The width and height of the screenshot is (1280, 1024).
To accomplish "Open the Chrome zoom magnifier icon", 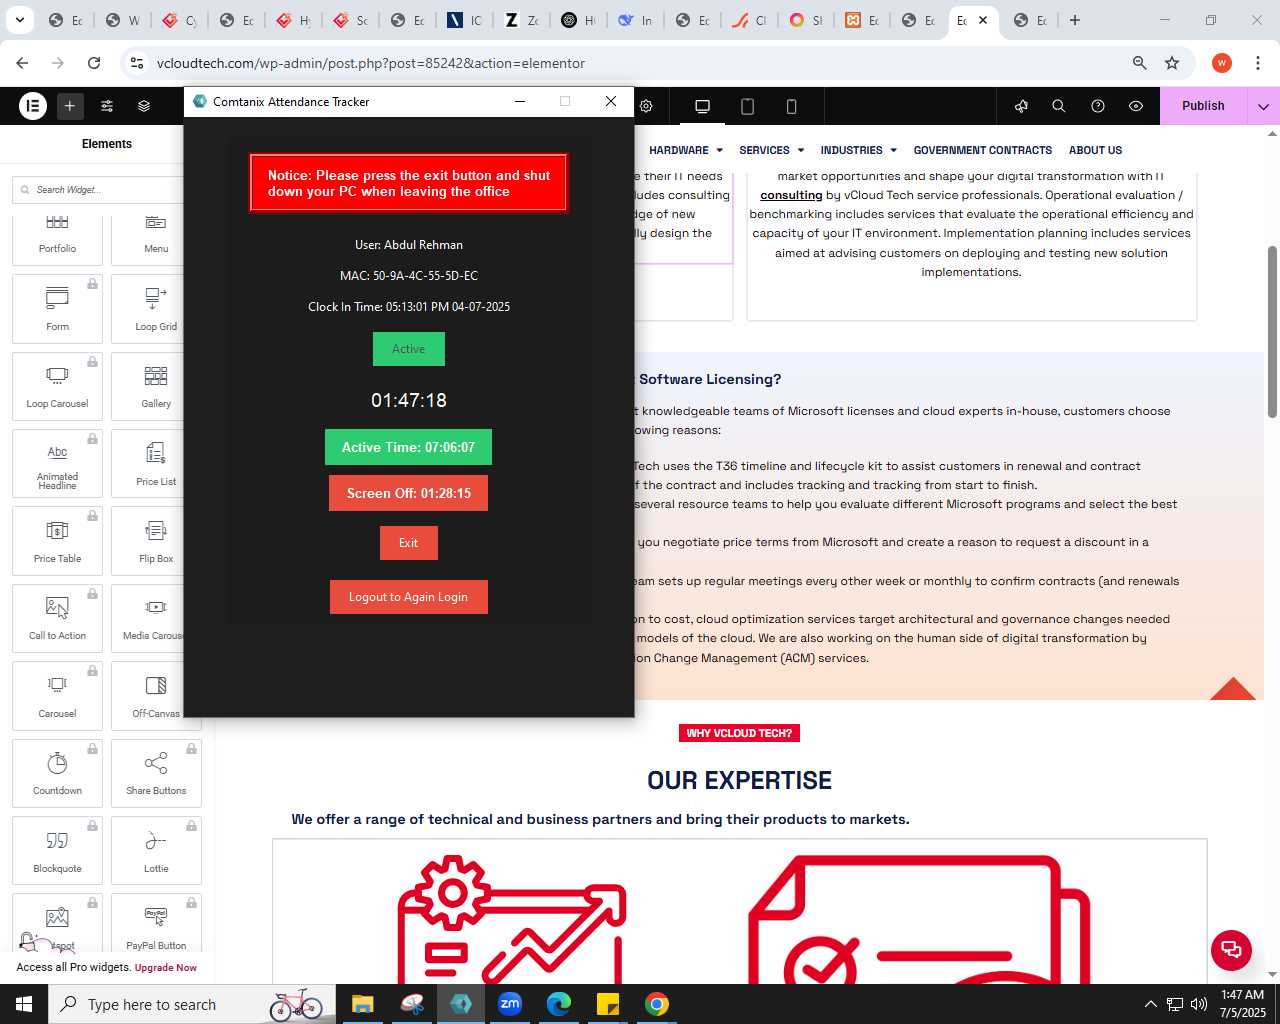I will (x=1139, y=63).
